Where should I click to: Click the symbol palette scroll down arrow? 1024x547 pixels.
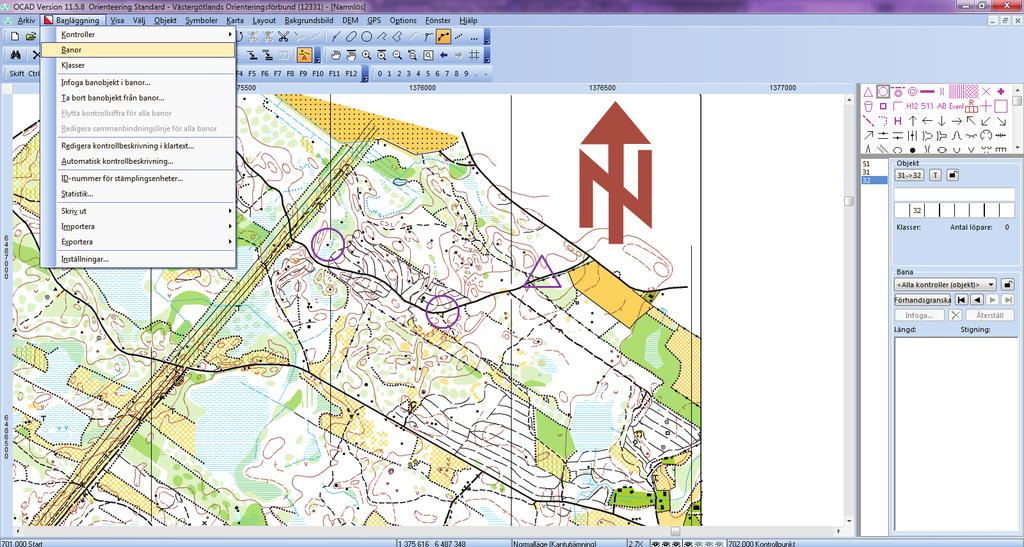[x=1017, y=149]
